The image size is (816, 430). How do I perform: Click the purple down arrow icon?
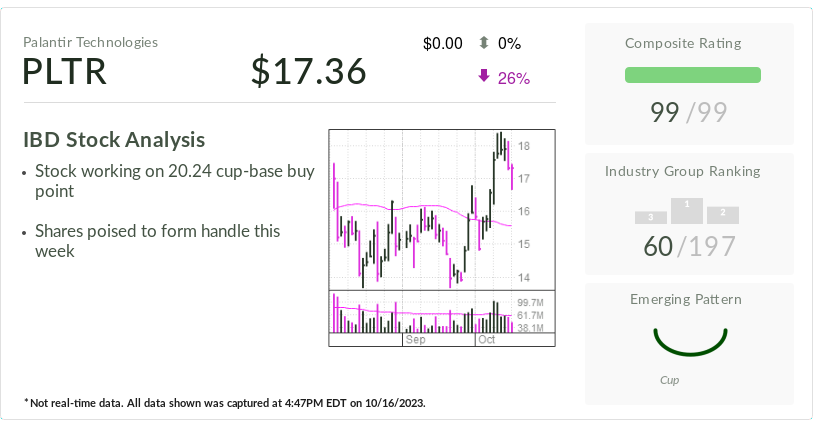pyautogui.click(x=484, y=77)
